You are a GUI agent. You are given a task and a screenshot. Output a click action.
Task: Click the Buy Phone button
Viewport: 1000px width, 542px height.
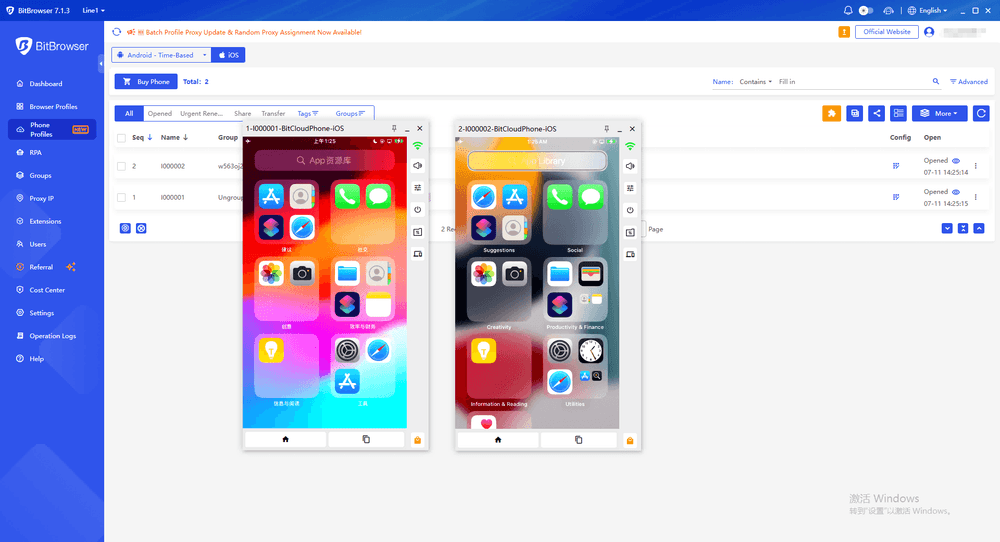[x=146, y=82]
